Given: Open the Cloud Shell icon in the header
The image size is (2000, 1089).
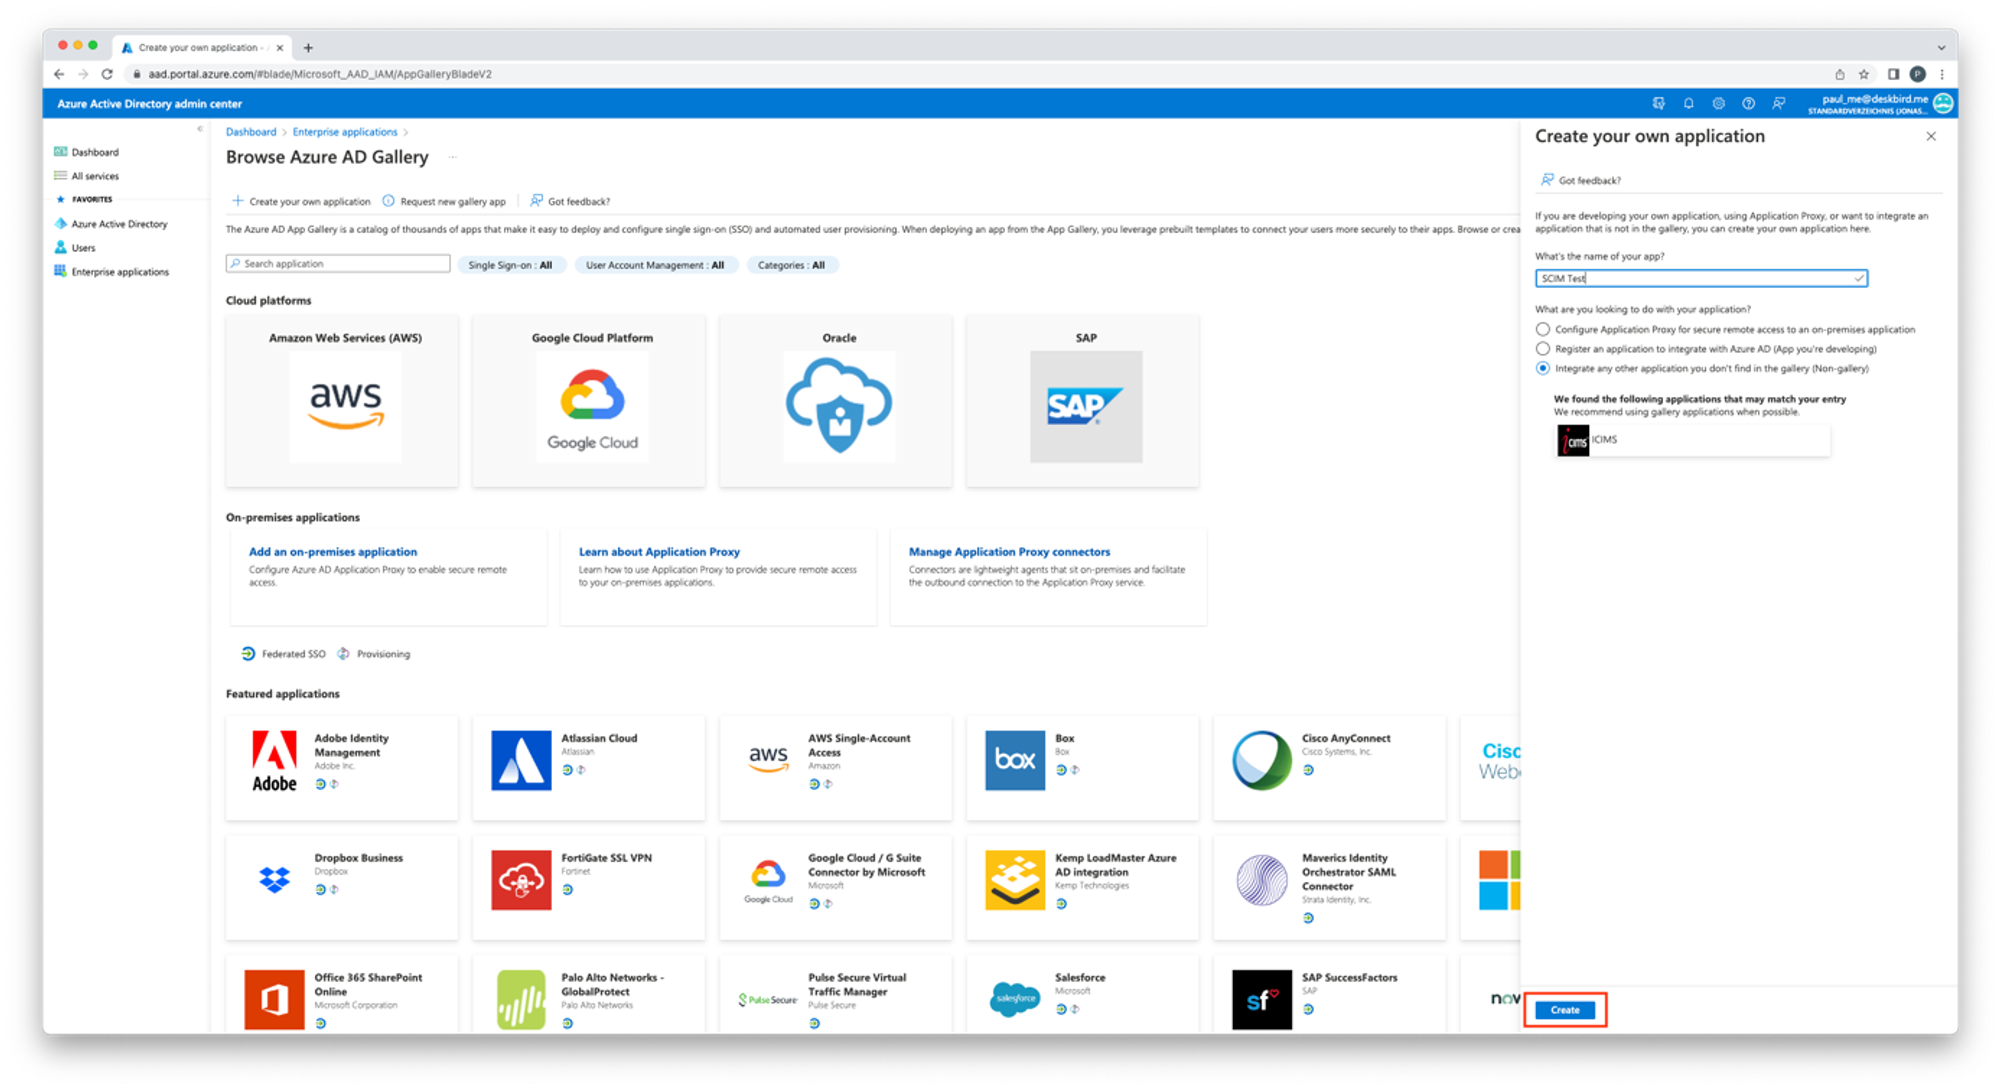Looking at the screenshot, I should tap(1659, 103).
